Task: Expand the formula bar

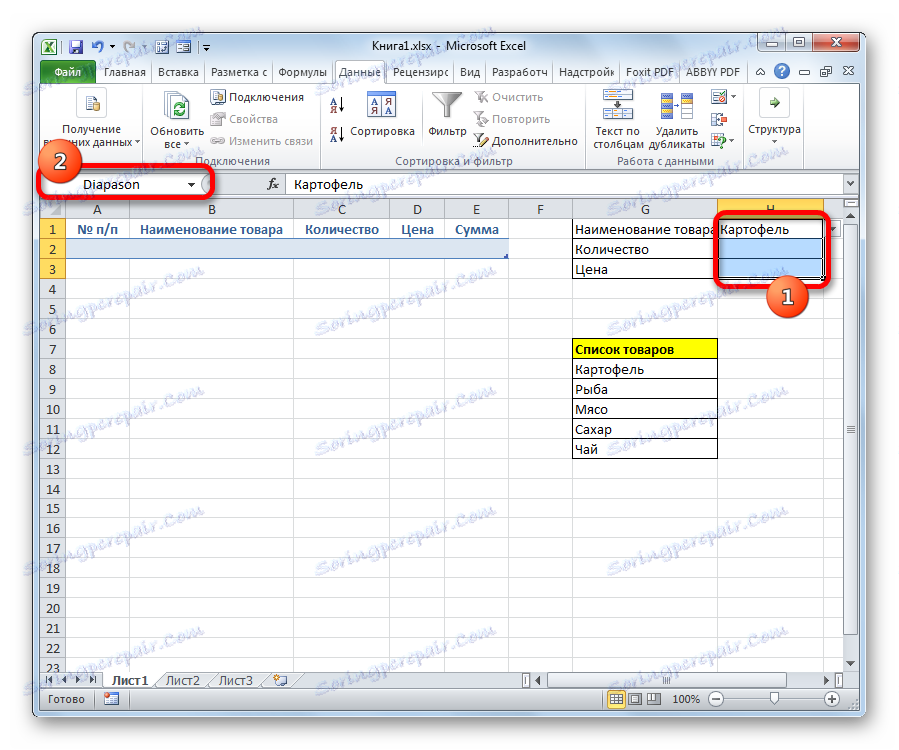Action: click(850, 183)
